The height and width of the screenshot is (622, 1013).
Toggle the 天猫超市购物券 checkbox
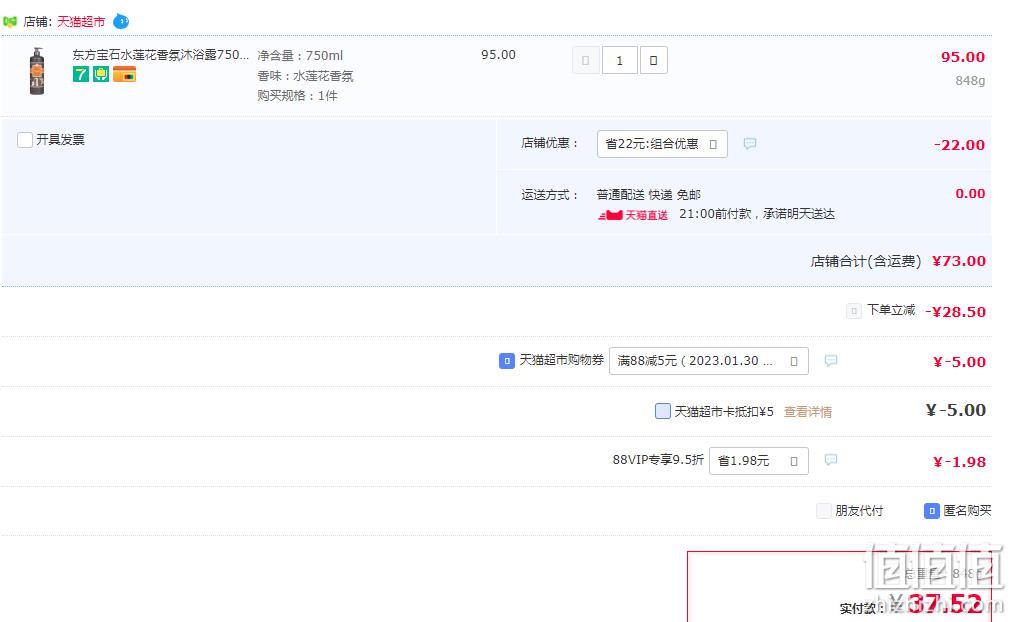click(506, 361)
